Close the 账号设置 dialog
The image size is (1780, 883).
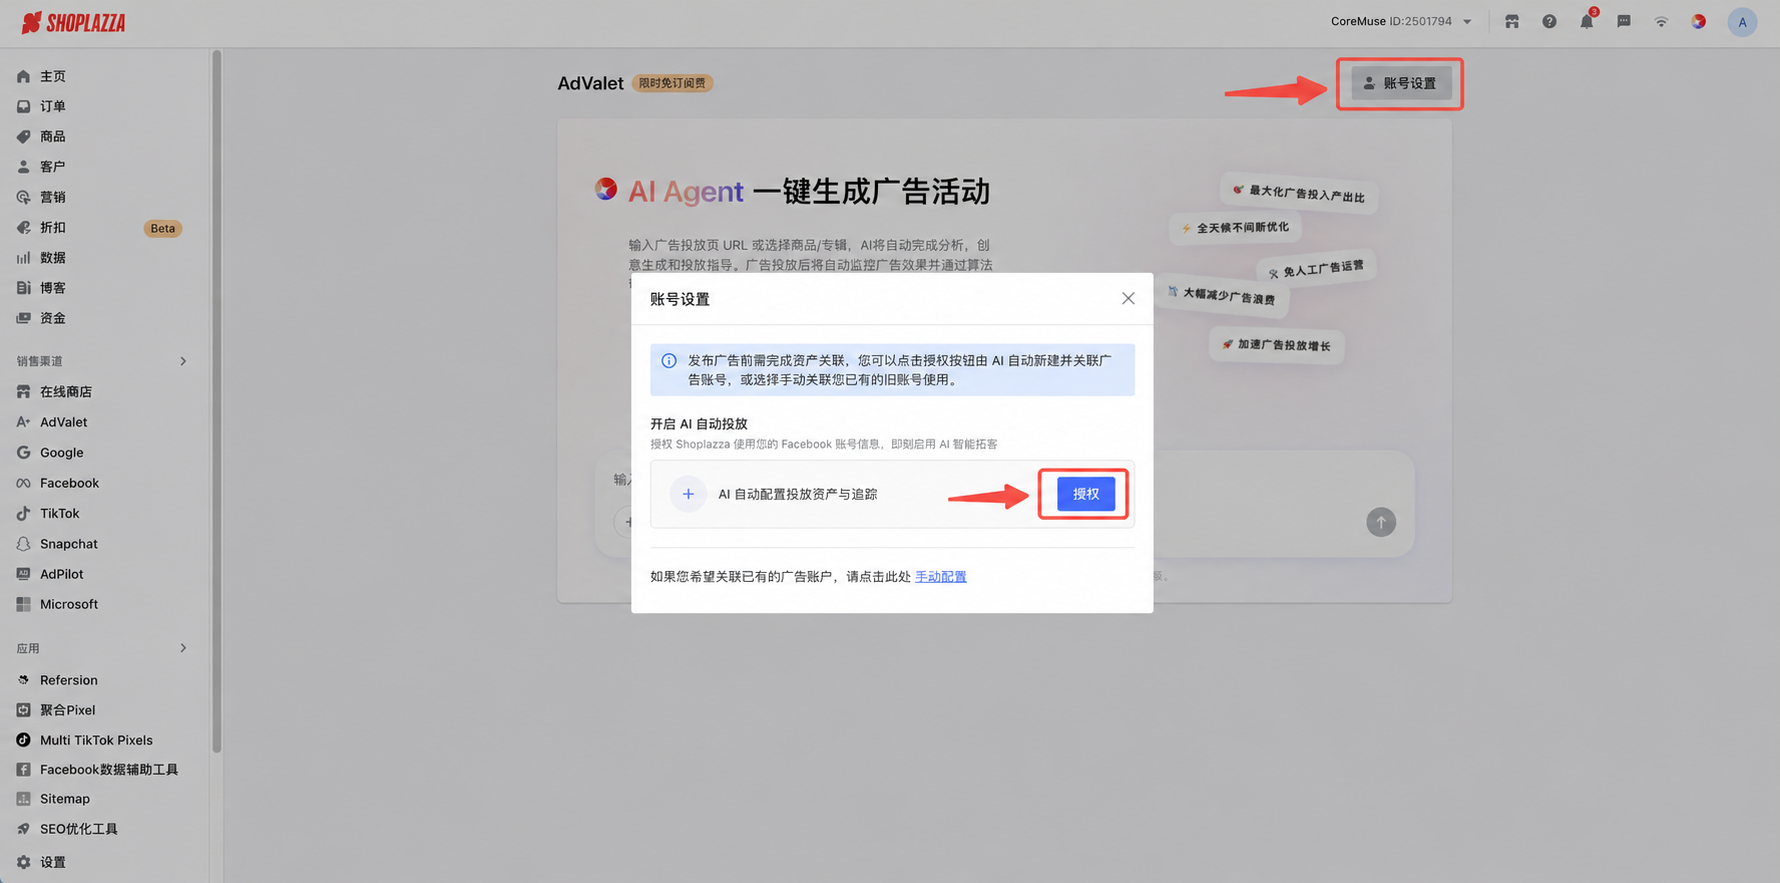point(1128,298)
